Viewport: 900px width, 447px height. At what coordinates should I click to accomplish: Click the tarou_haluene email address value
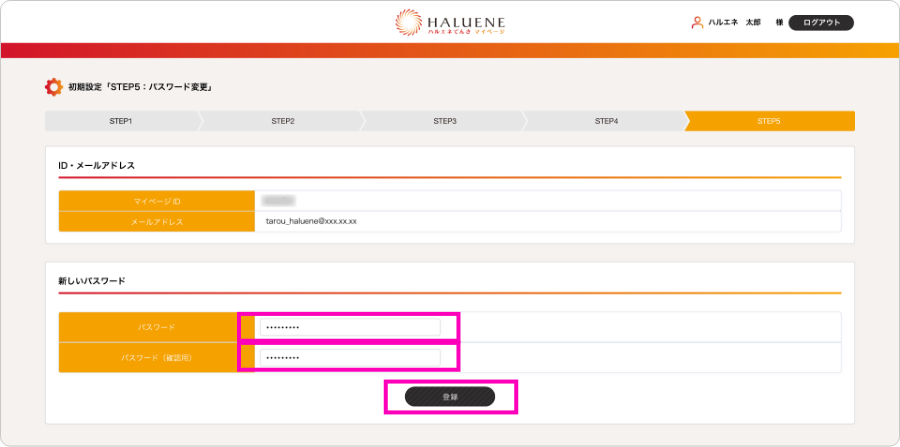(x=311, y=221)
